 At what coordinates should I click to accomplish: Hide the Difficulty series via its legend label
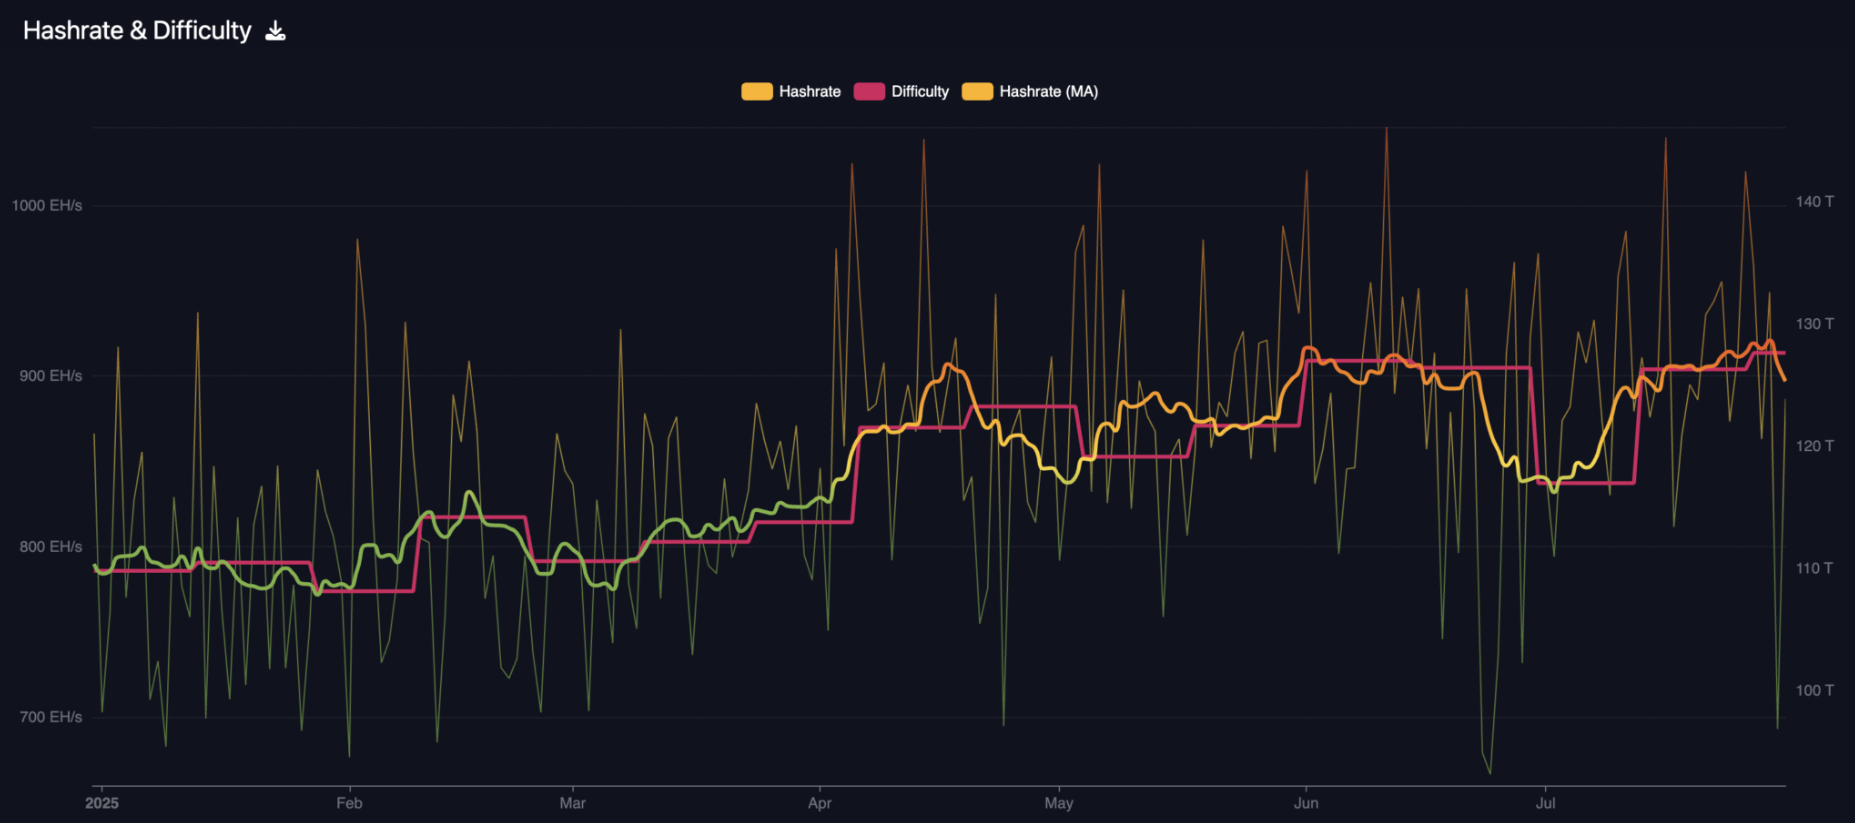click(919, 92)
